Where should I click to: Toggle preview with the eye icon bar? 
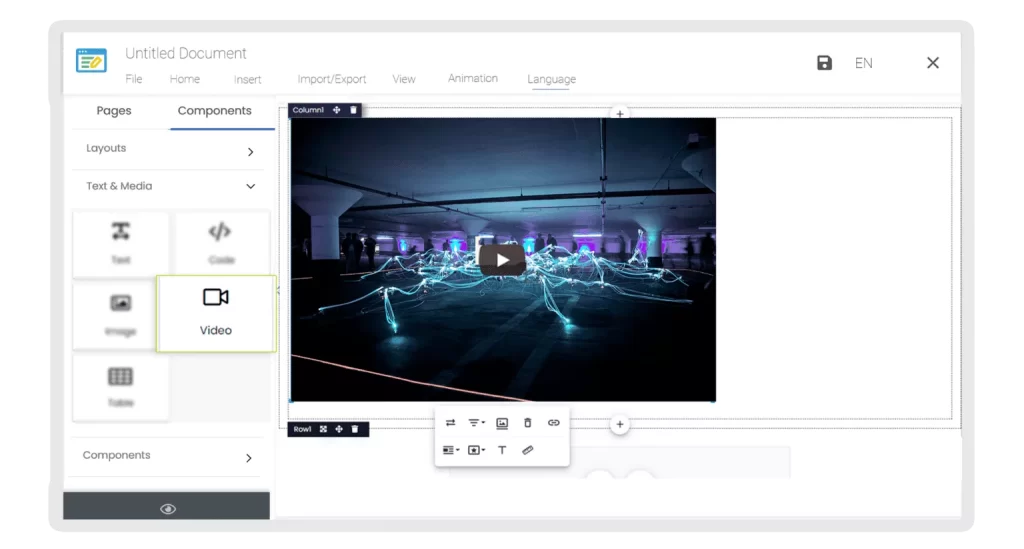pos(167,507)
